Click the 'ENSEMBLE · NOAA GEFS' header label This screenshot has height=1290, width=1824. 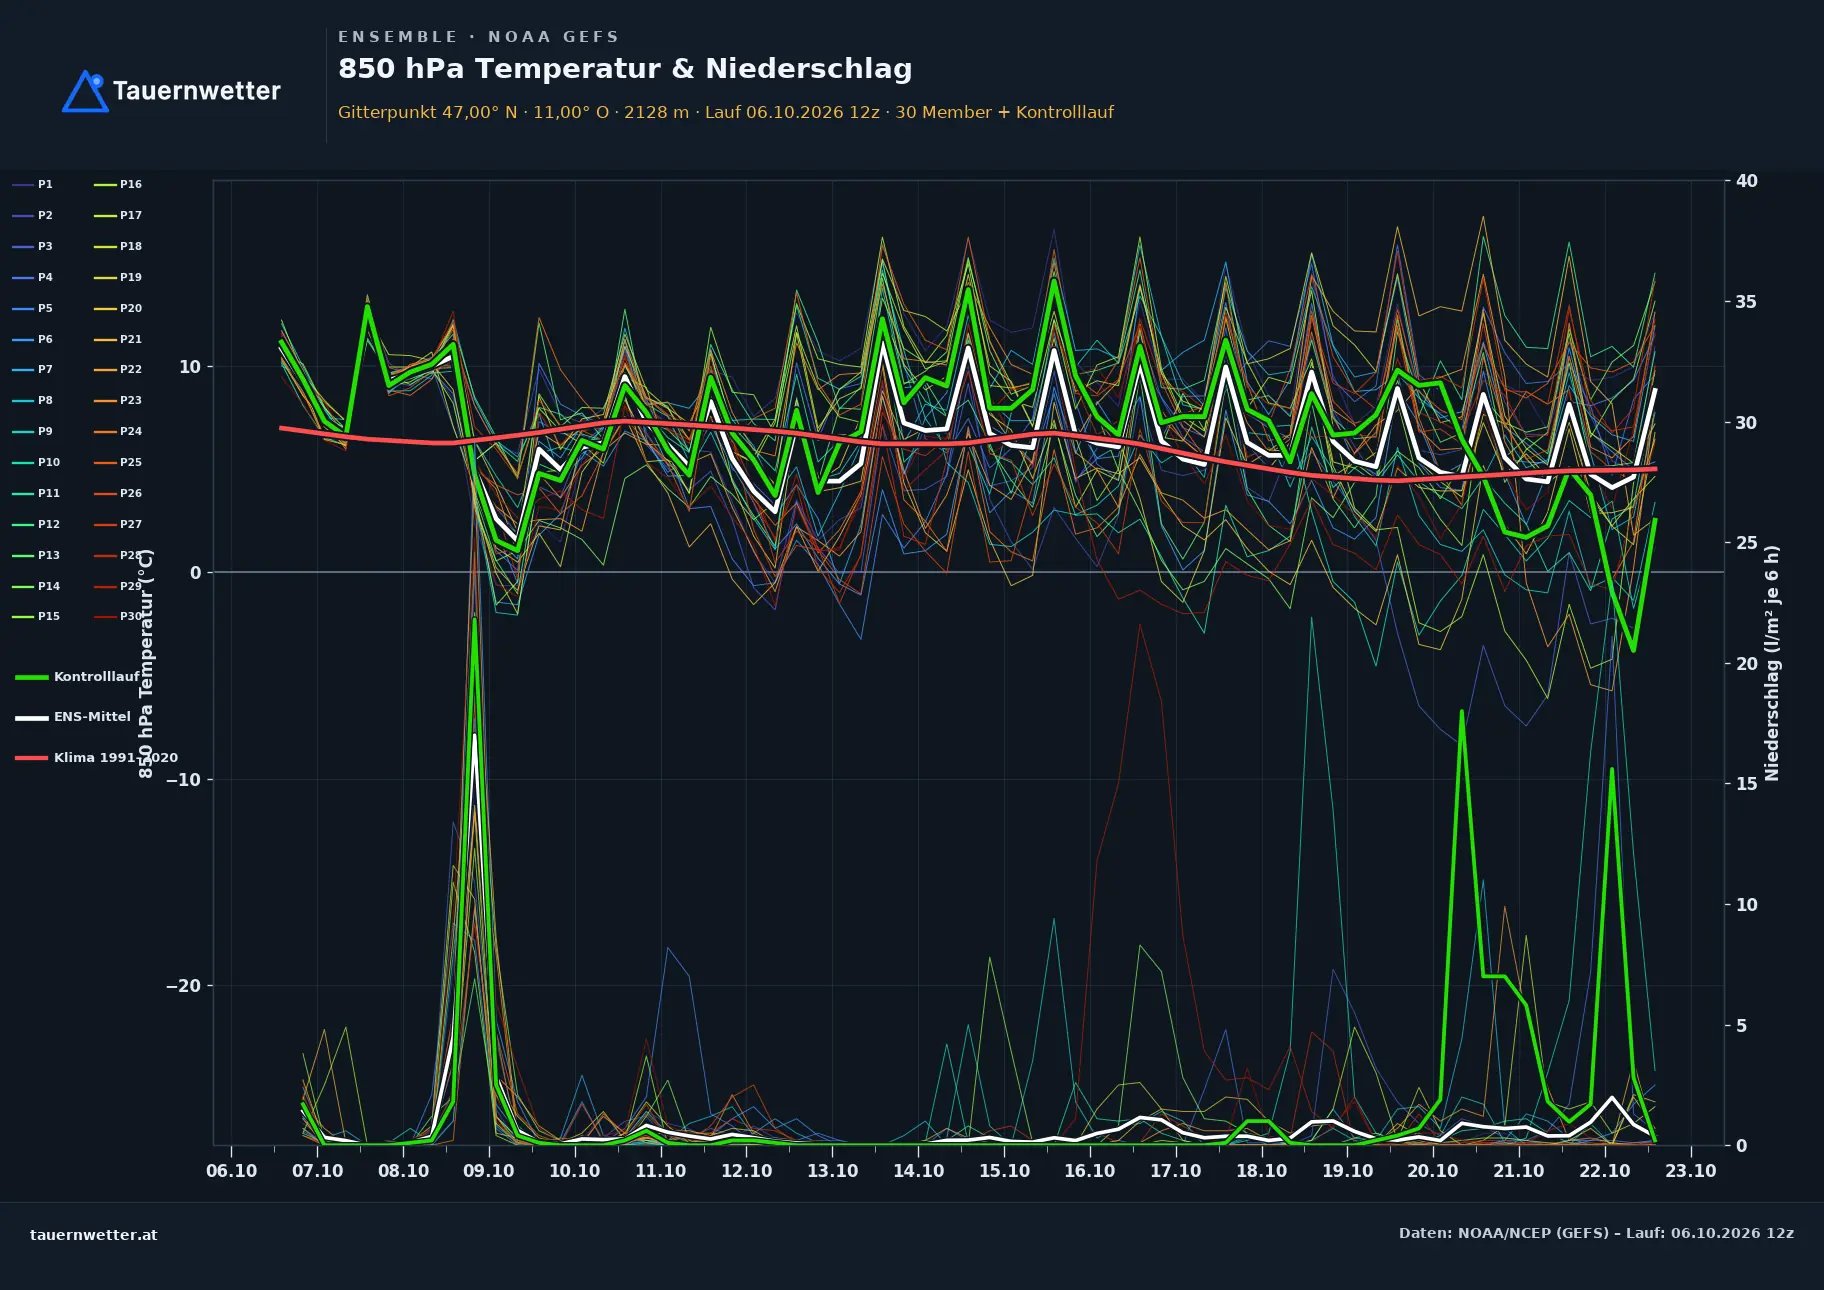(478, 37)
